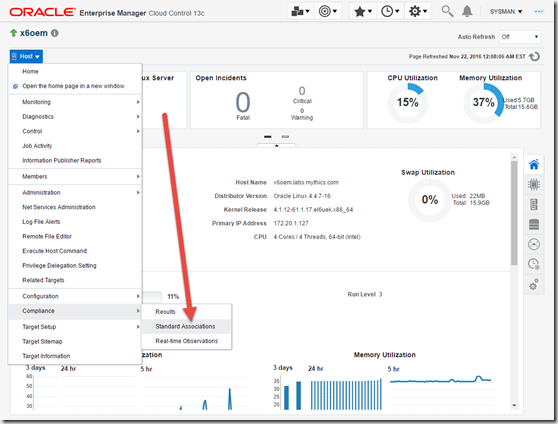
Task: Open the Favorites star menu
Action: pos(363,11)
